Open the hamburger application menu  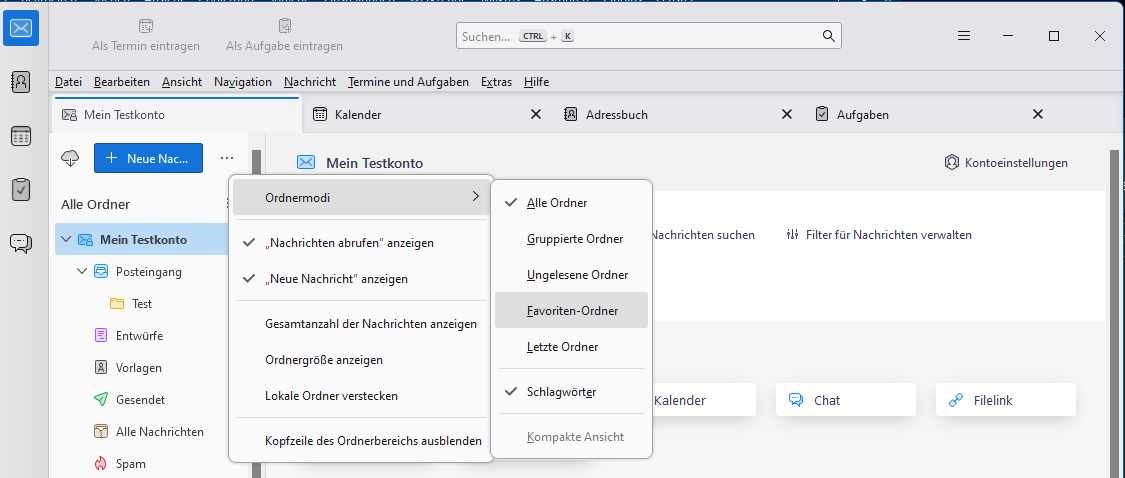point(964,36)
